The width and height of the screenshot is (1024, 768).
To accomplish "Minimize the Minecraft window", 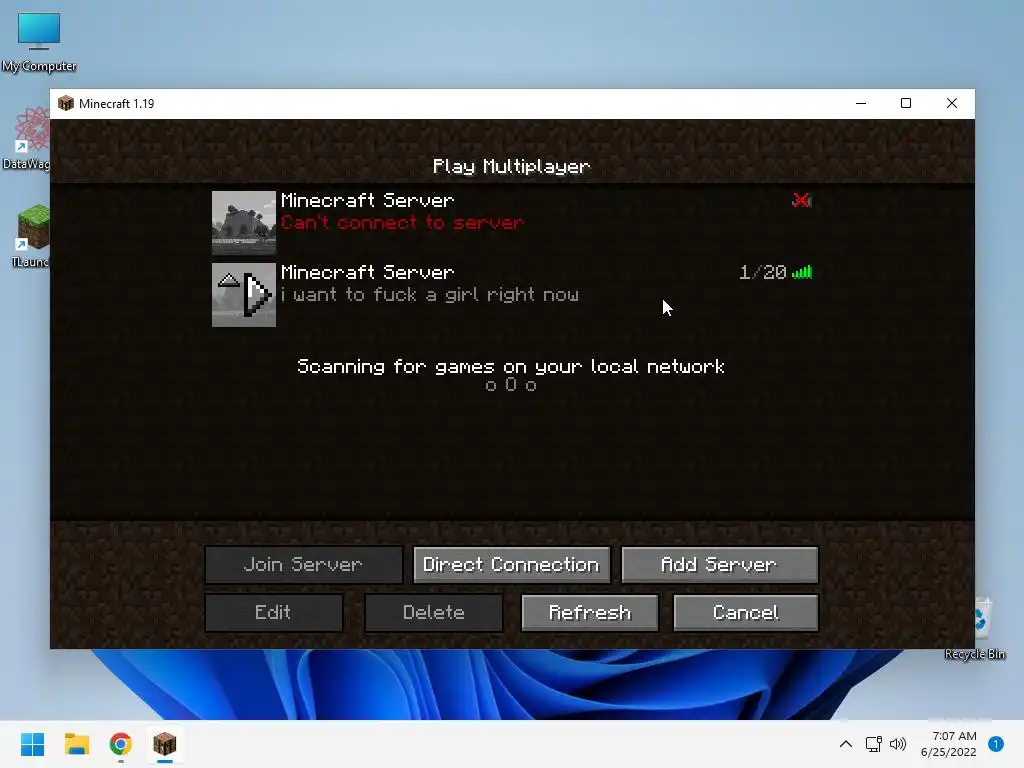I will [861, 103].
